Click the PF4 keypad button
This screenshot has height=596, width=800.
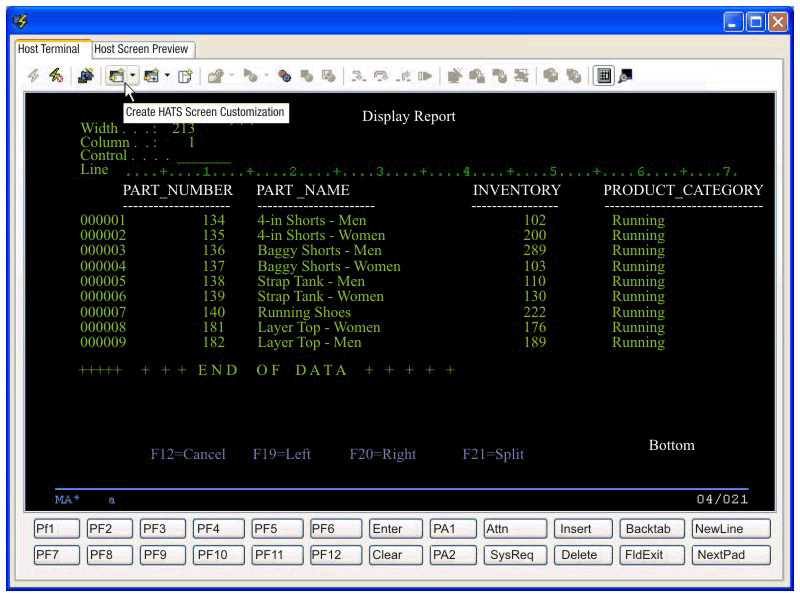[x=219, y=529]
